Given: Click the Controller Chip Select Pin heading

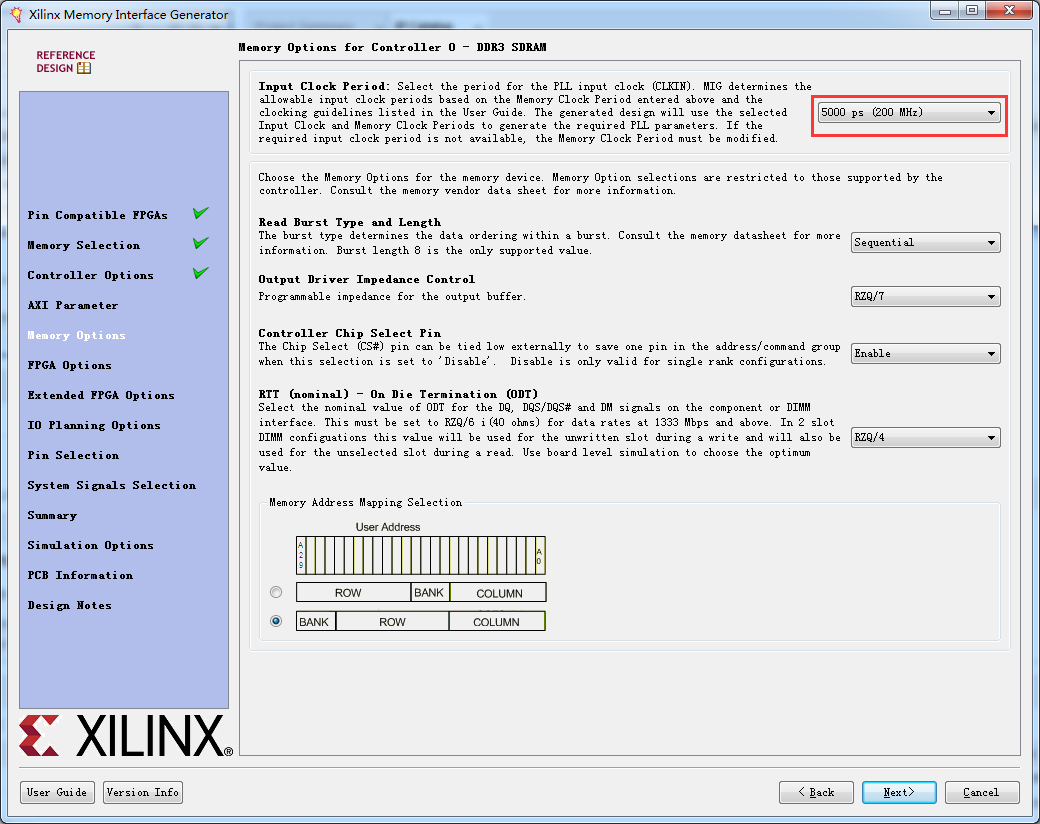Looking at the screenshot, I should pos(350,333).
